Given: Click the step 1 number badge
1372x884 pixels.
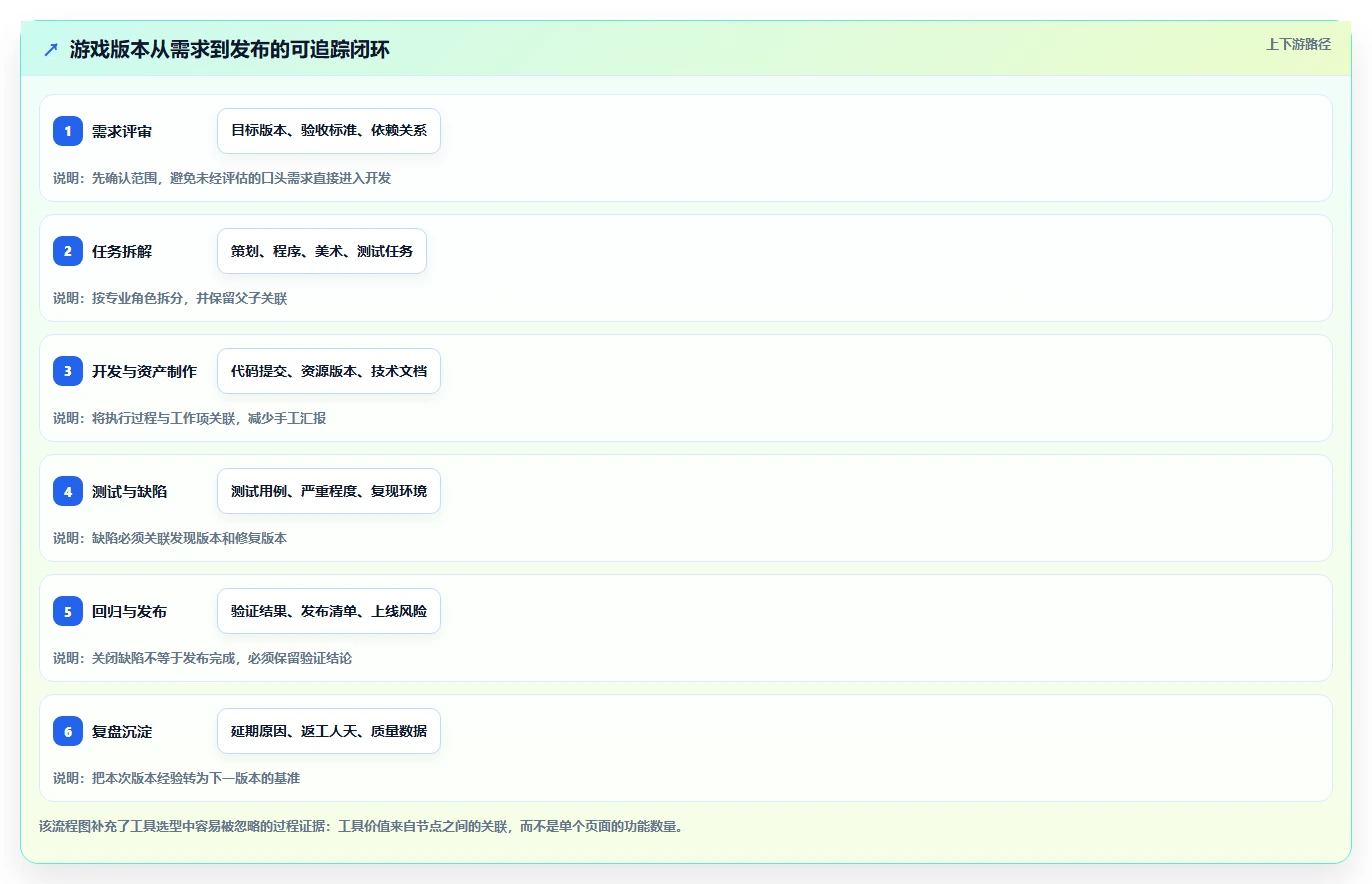Looking at the screenshot, I should (68, 131).
